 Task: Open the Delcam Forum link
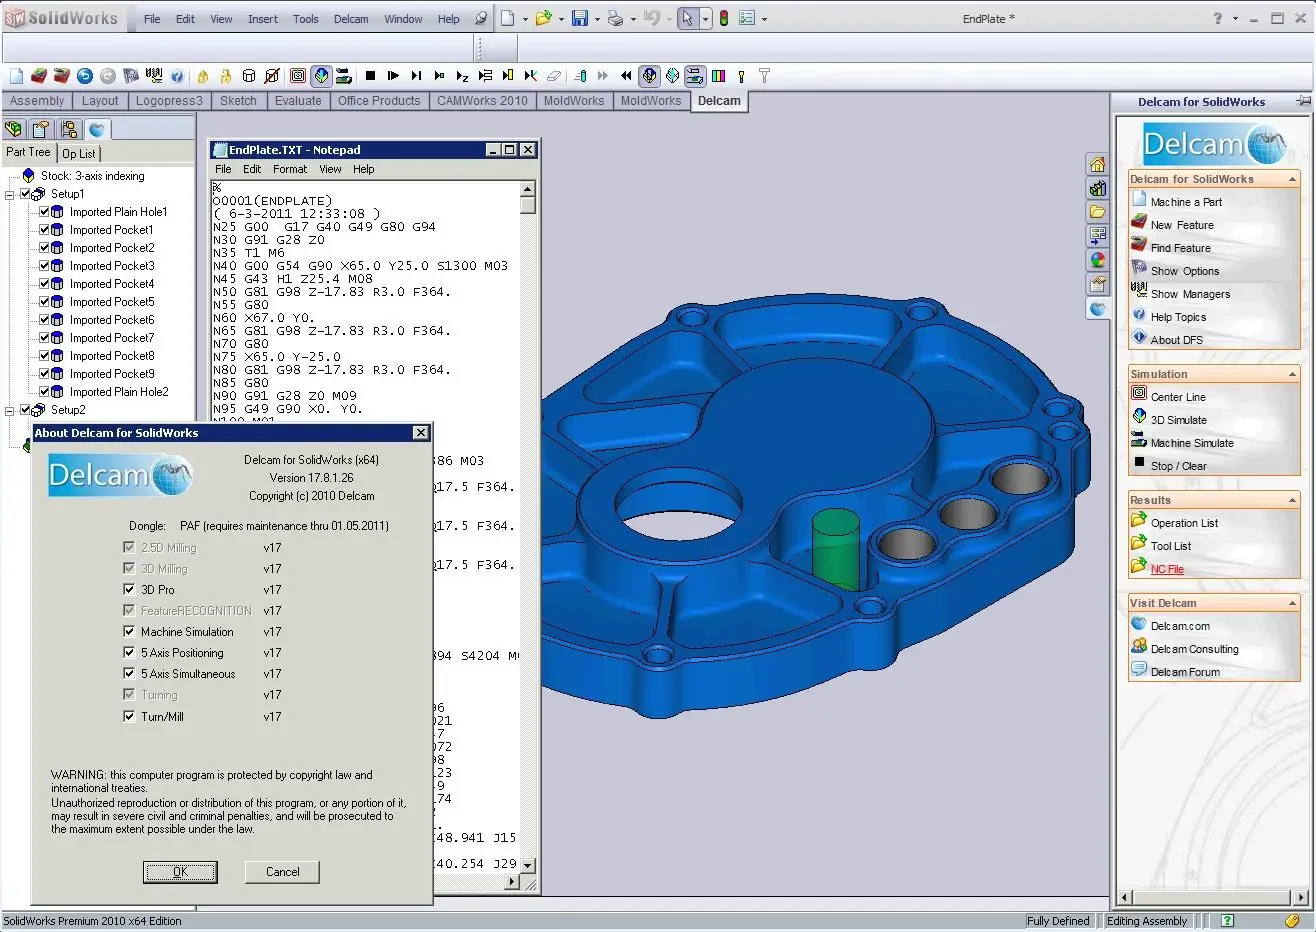click(x=1185, y=672)
